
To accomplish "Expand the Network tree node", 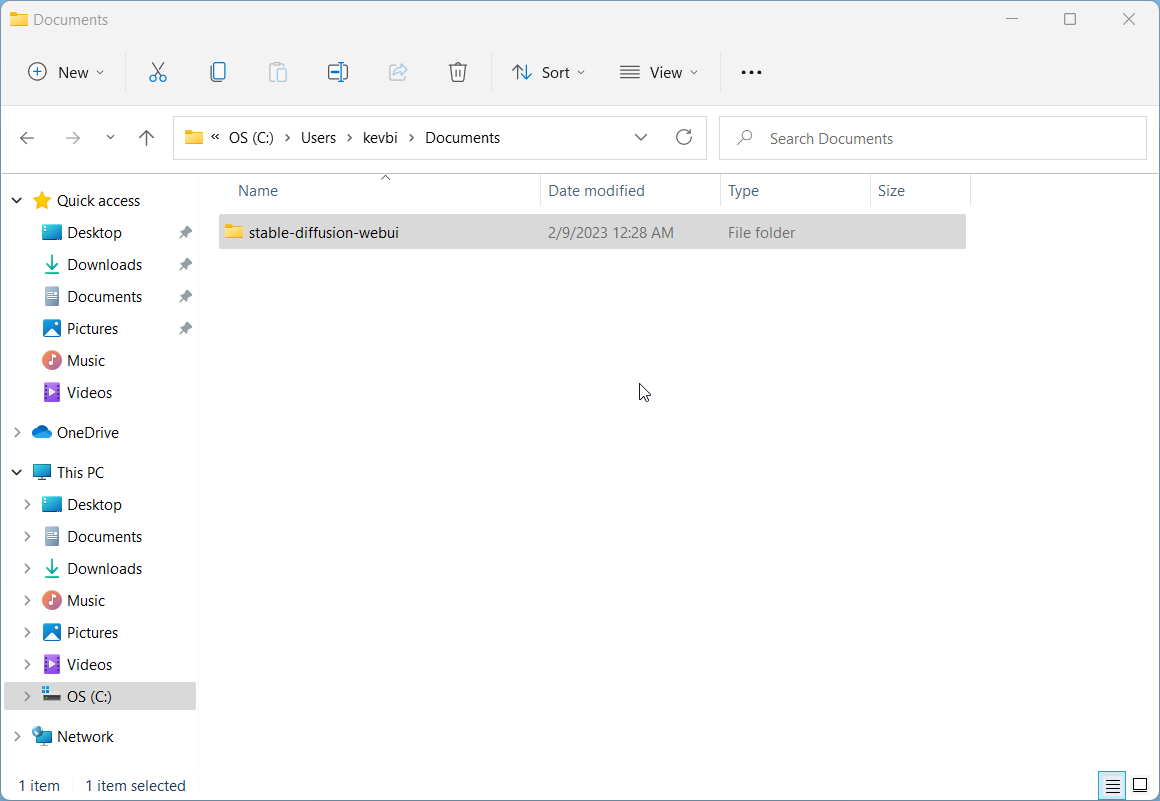I will pos(17,737).
